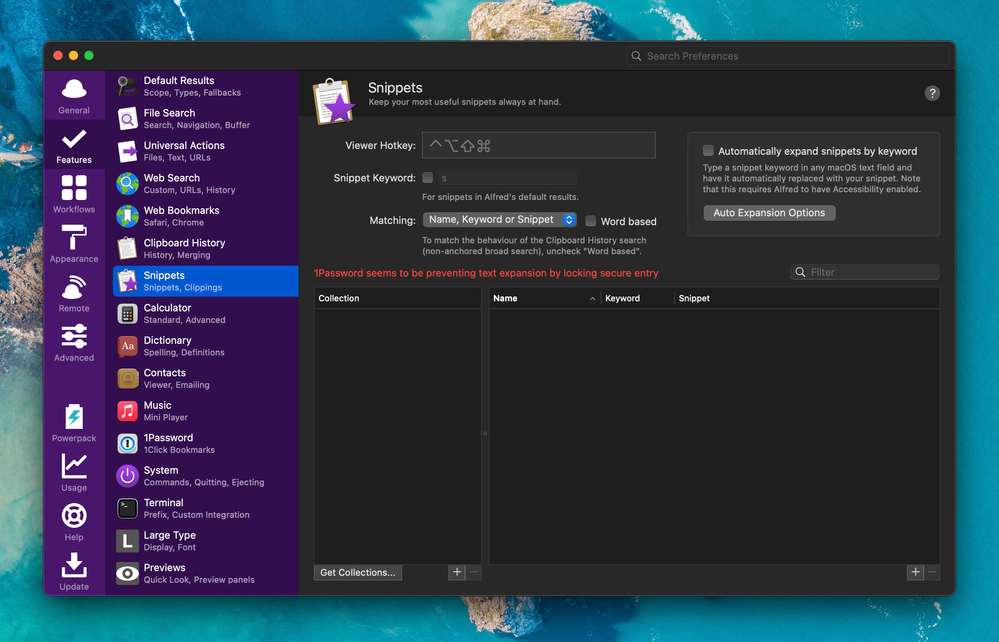This screenshot has height=642, width=999.
Task: Click the Viewer Hotkey field
Action: click(538, 146)
